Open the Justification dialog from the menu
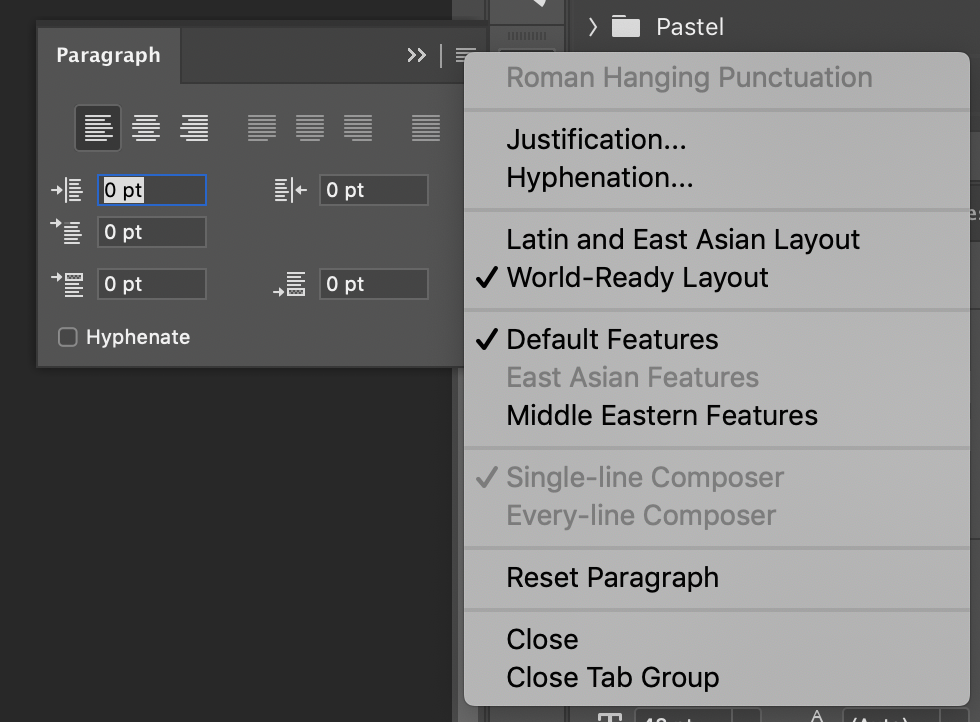 597,139
